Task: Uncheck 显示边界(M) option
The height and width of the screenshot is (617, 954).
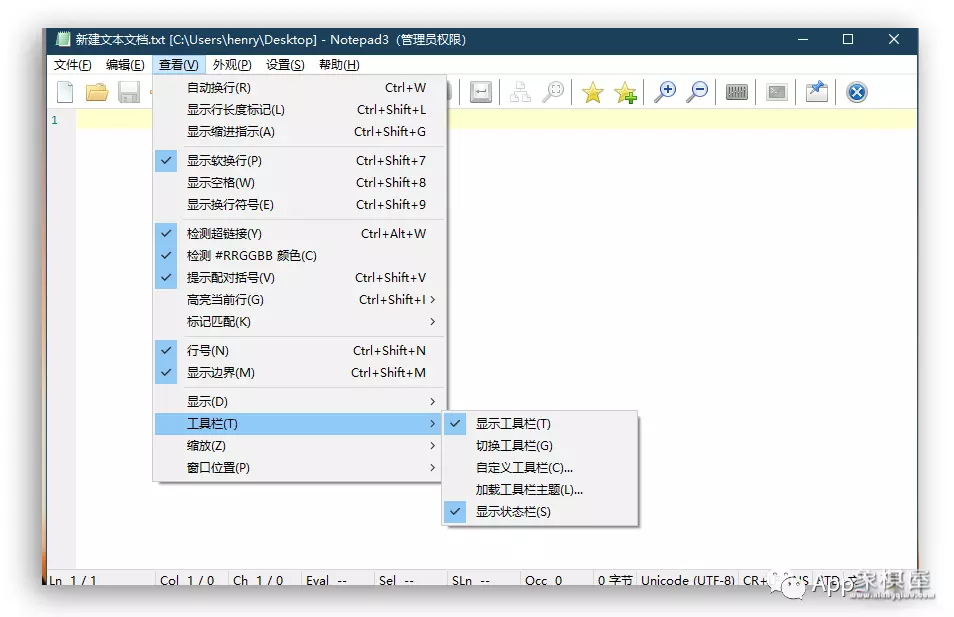Action: tap(300, 372)
